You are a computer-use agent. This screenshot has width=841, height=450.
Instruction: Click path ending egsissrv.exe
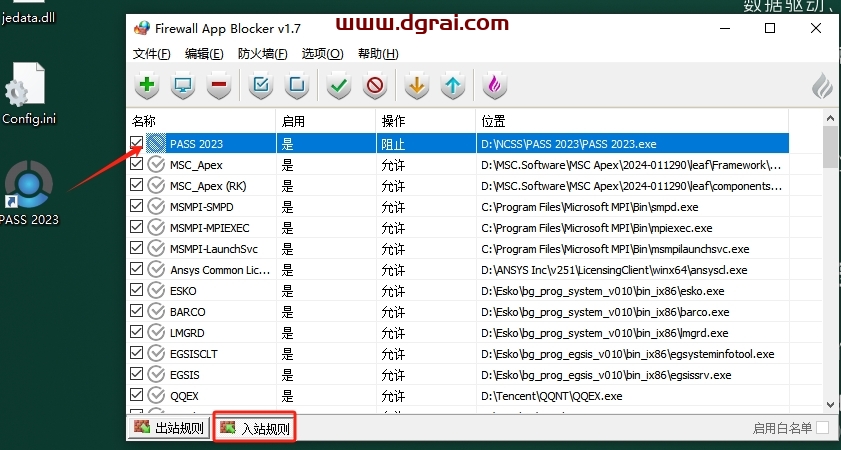click(606, 375)
